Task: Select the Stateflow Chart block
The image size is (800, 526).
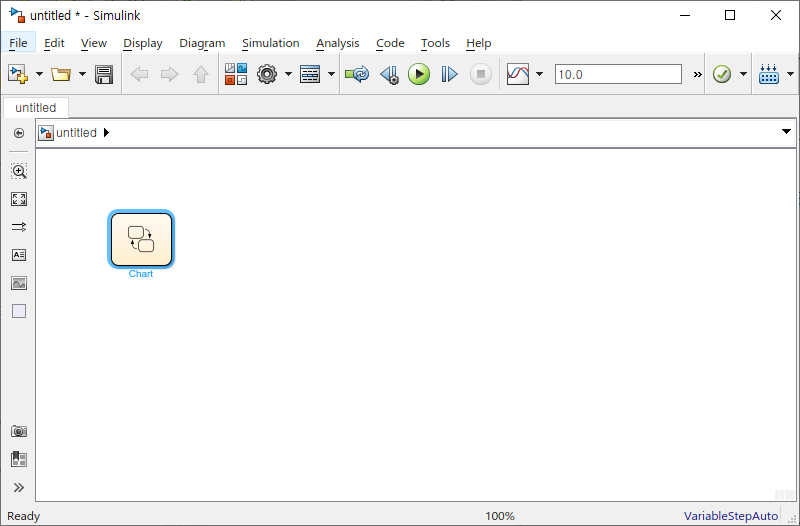Action: point(141,239)
